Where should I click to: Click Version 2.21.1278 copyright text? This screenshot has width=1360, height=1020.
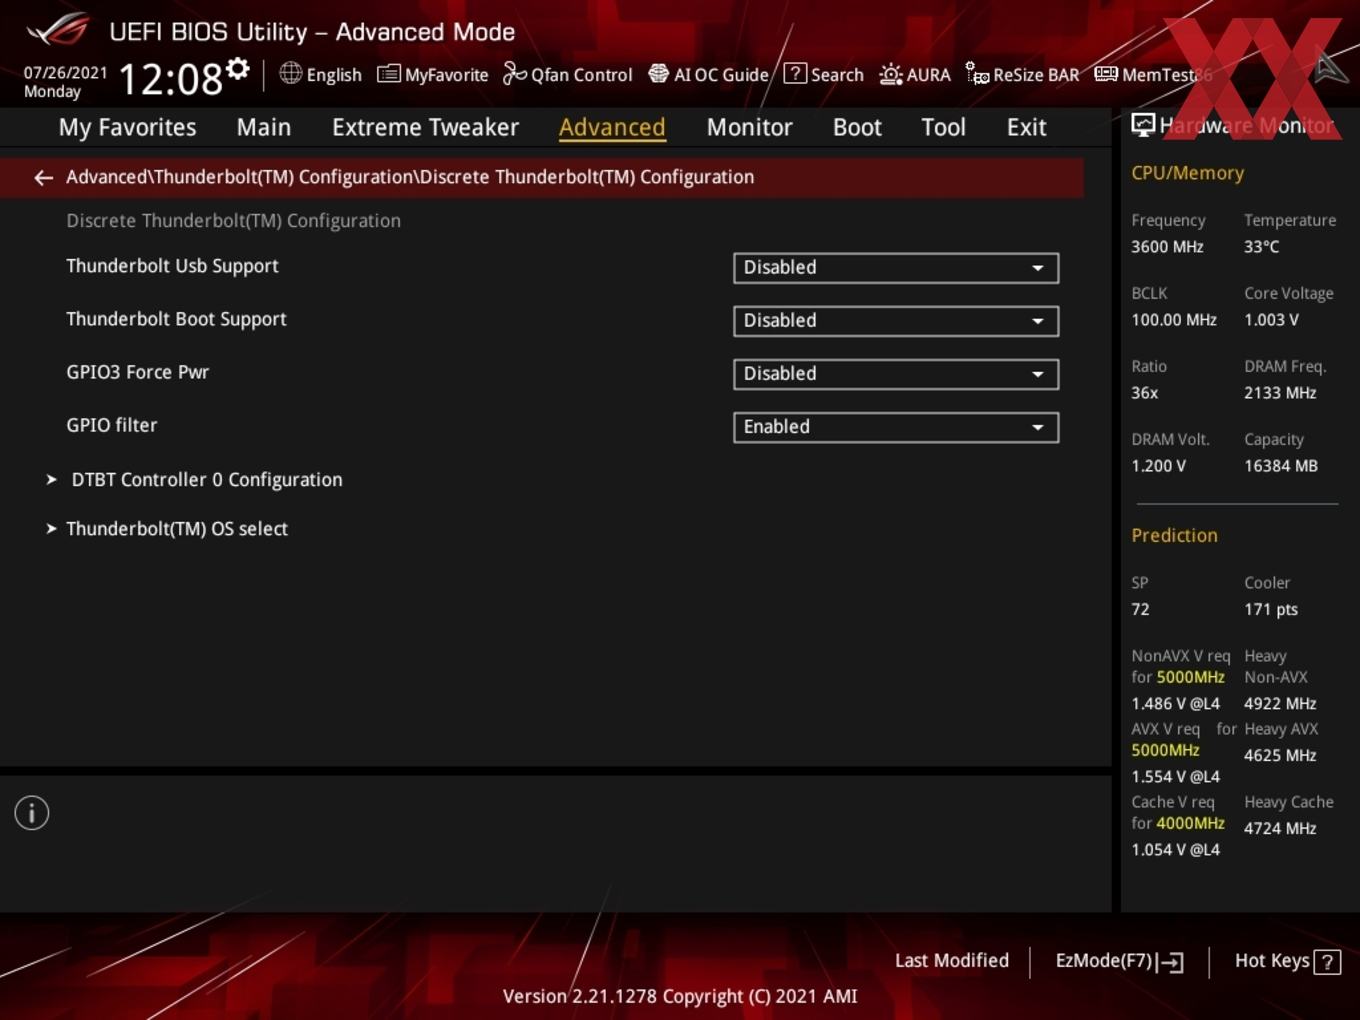point(680,997)
